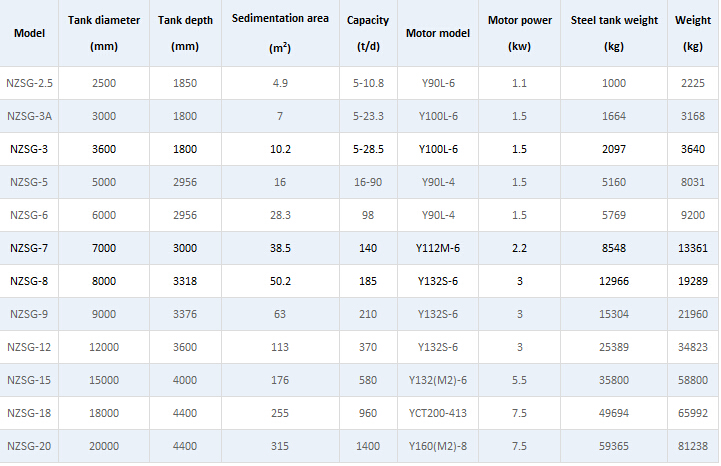Select the Sedimentation area column header
Screen dimensions: 721x466
(280, 33)
